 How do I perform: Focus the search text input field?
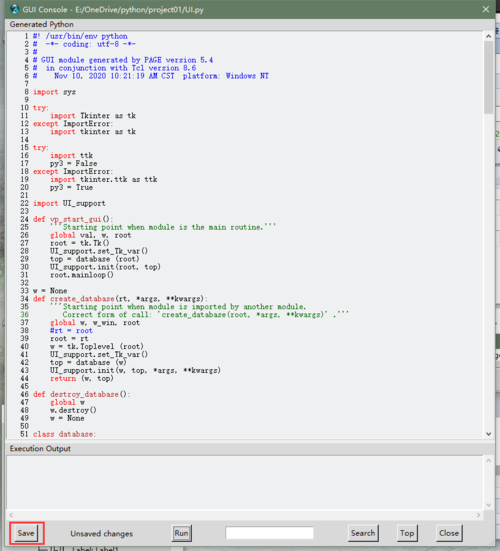(269, 533)
